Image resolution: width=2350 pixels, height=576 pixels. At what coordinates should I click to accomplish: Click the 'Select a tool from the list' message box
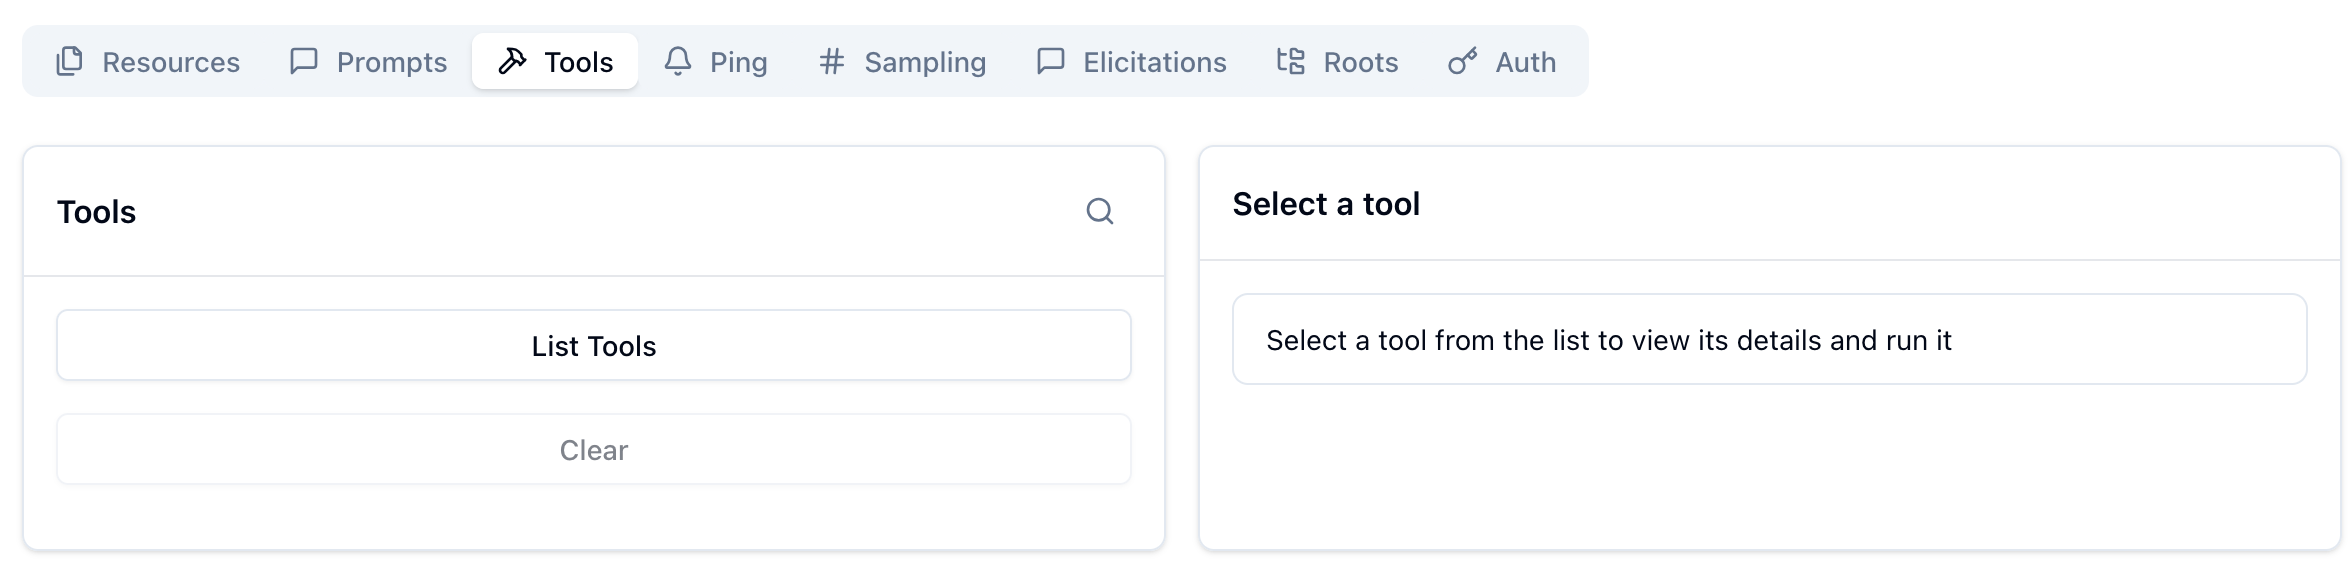tap(1769, 339)
